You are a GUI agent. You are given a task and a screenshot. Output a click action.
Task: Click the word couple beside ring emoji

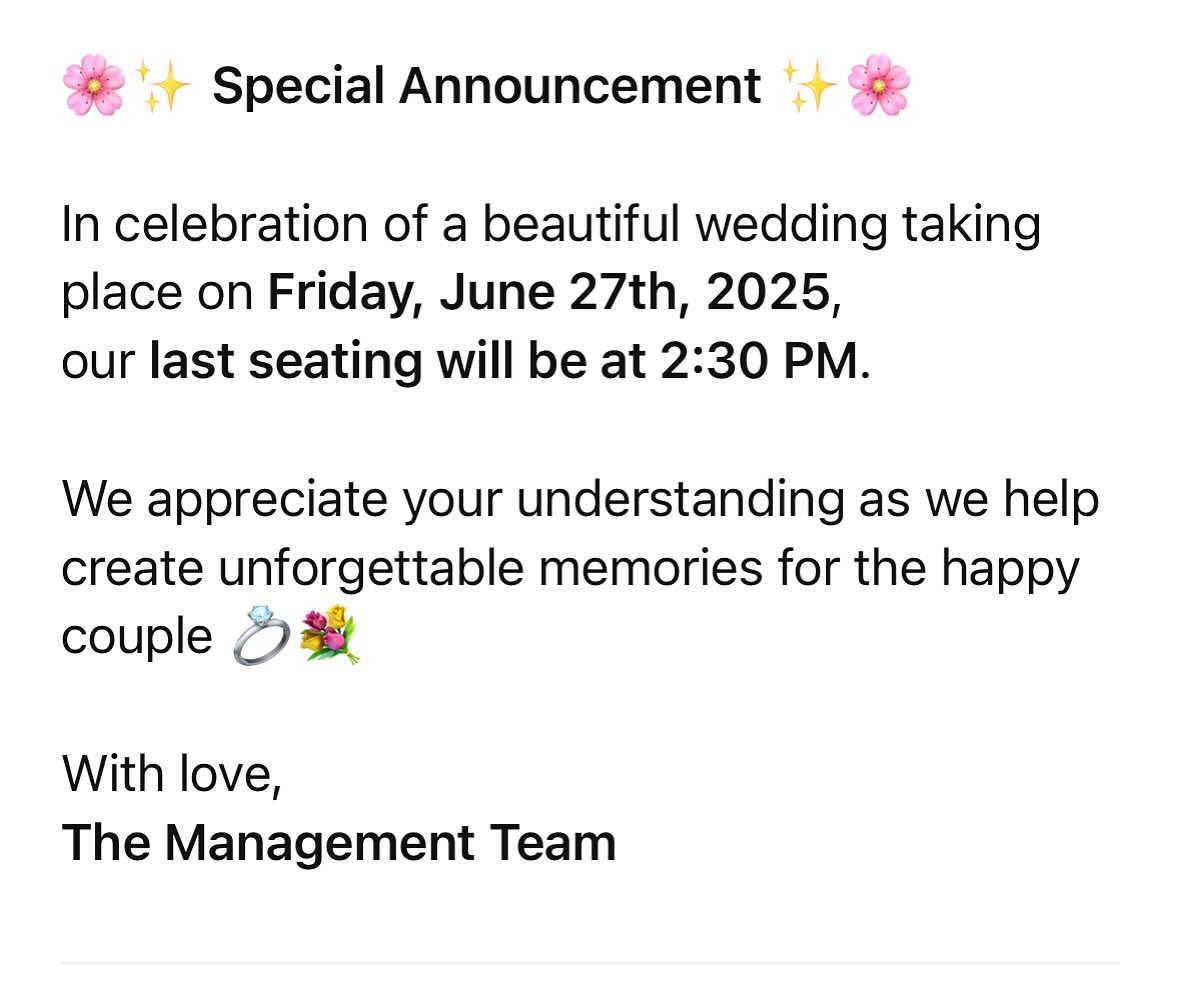point(137,637)
